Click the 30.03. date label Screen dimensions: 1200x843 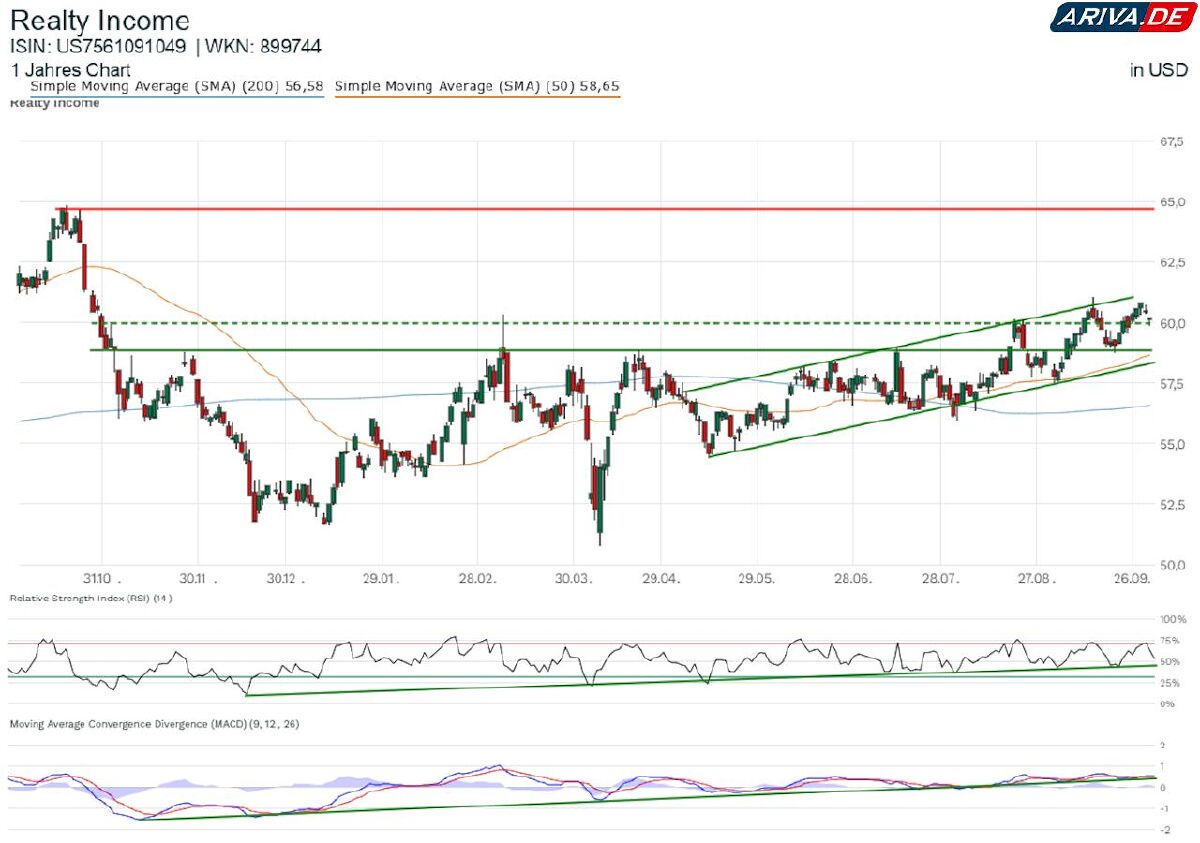[572, 578]
